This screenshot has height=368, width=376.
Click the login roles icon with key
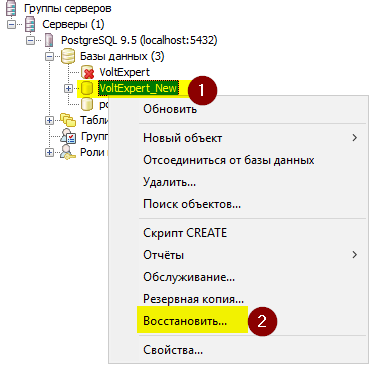[x=68, y=152]
